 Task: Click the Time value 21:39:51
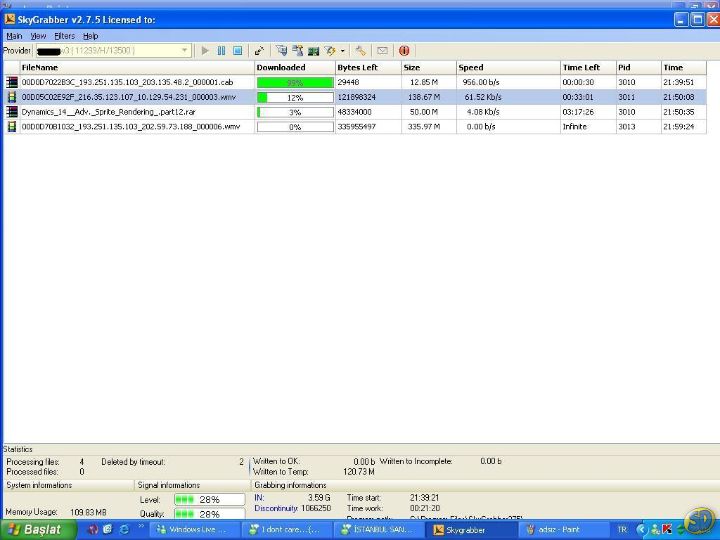click(679, 82)
